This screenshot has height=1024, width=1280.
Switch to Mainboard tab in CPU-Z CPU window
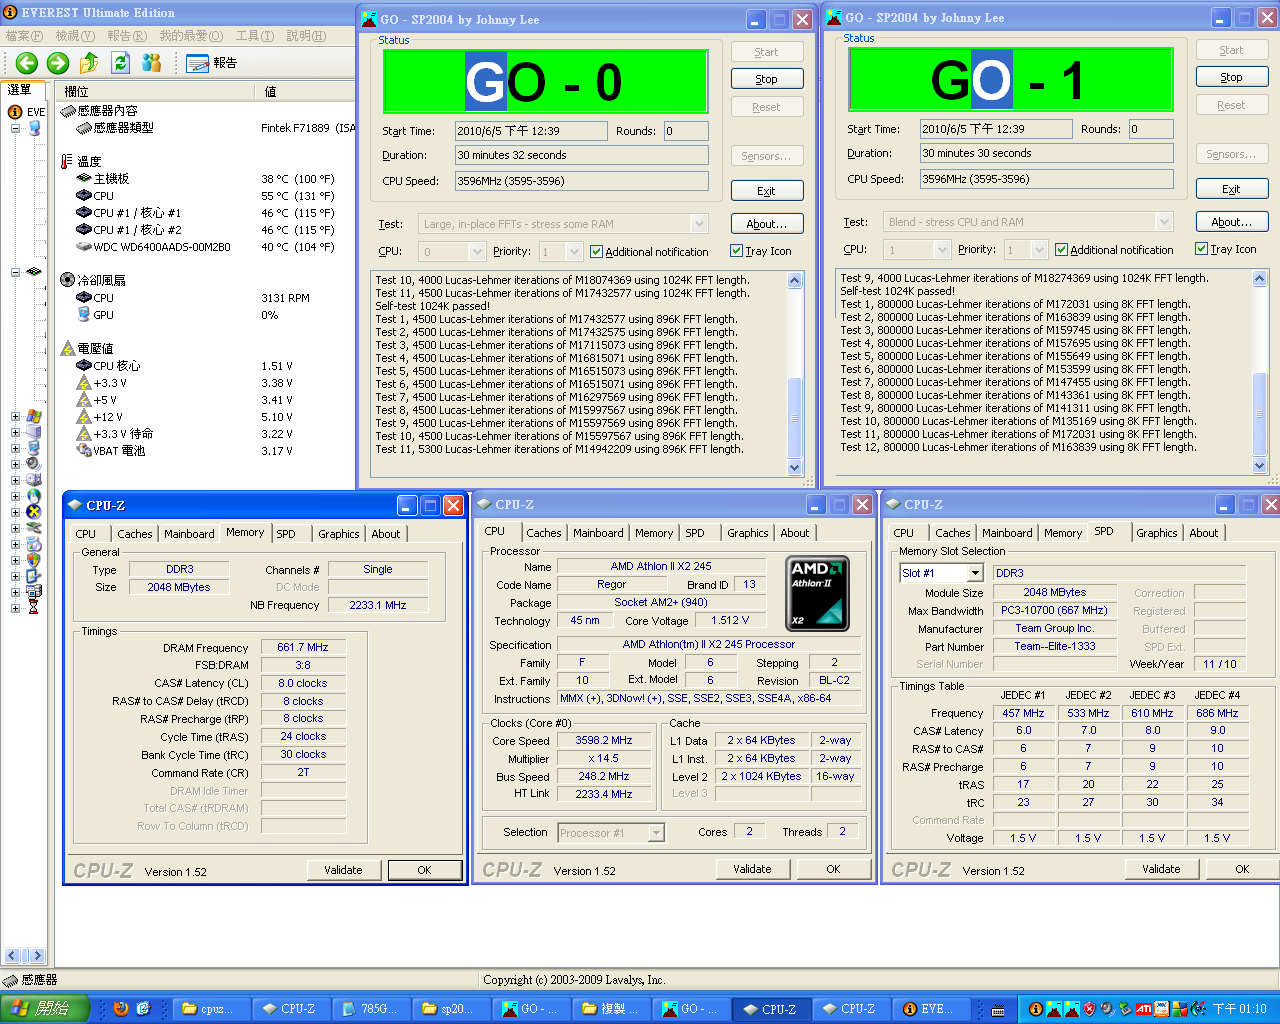tap(598, 533)
